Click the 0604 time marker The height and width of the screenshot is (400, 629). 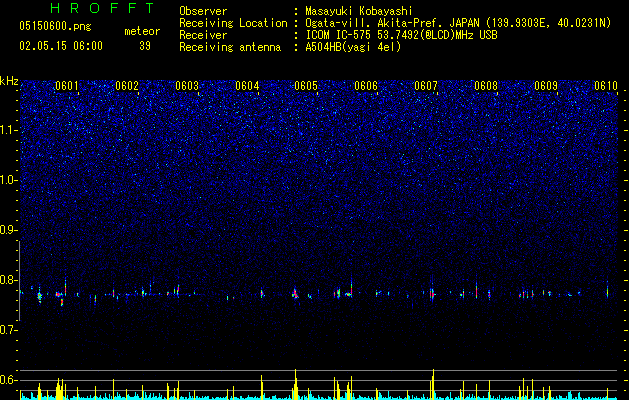tap(247, 86)
